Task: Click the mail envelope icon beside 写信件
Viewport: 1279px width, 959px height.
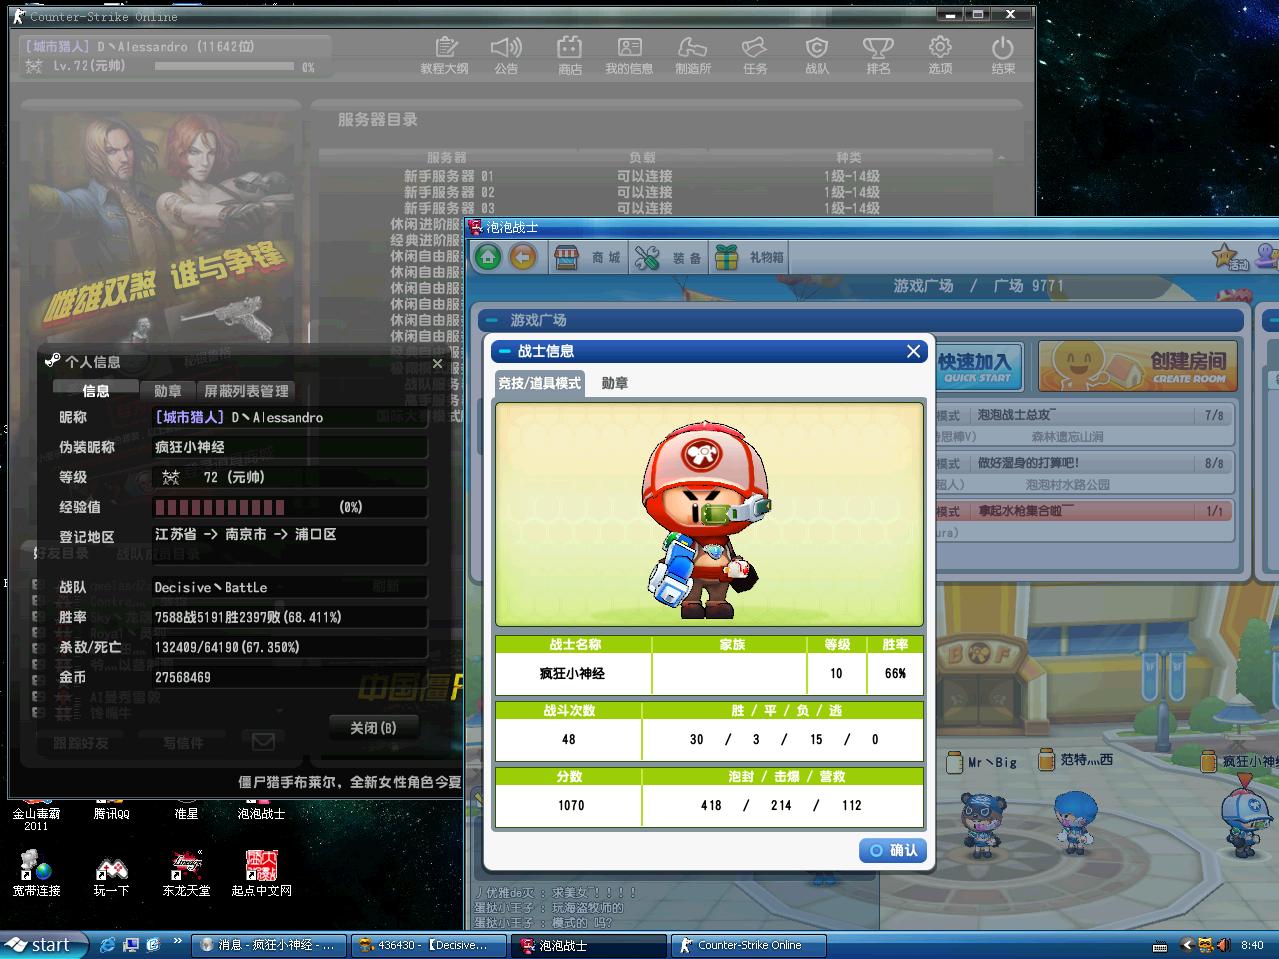Action: (263, 742)
